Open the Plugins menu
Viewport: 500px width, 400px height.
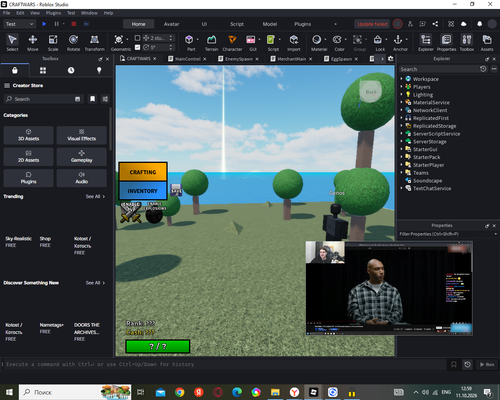pyautogui.click(x=53, y=13)
